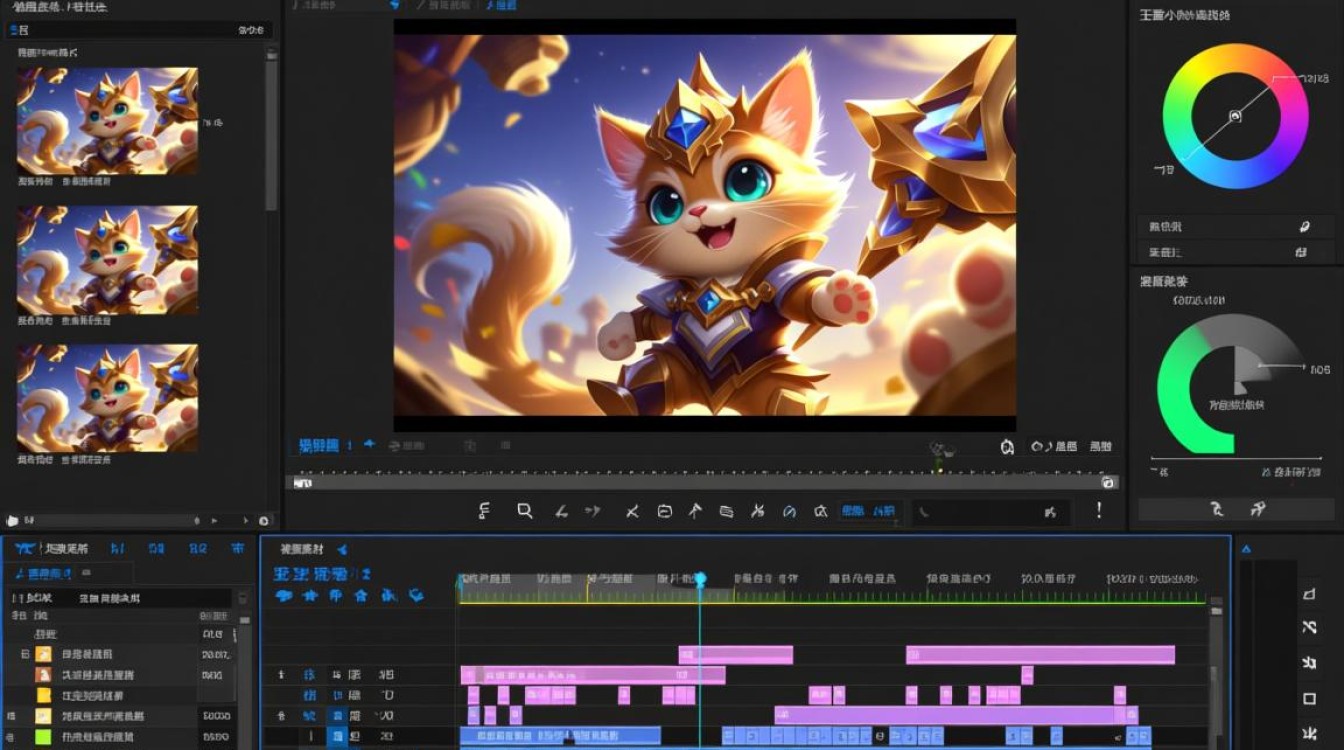This screenshot has width=1344, height=750.
Task: Pick a hue on the color wheel ring
Action: tap(1235, 116)
